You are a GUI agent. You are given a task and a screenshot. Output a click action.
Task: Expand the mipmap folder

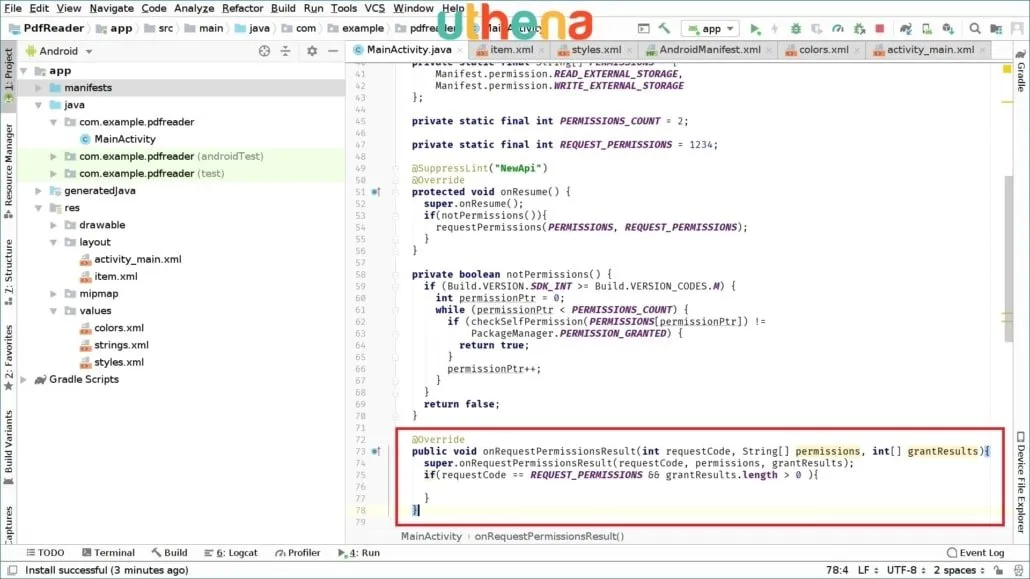coord(53,294)
